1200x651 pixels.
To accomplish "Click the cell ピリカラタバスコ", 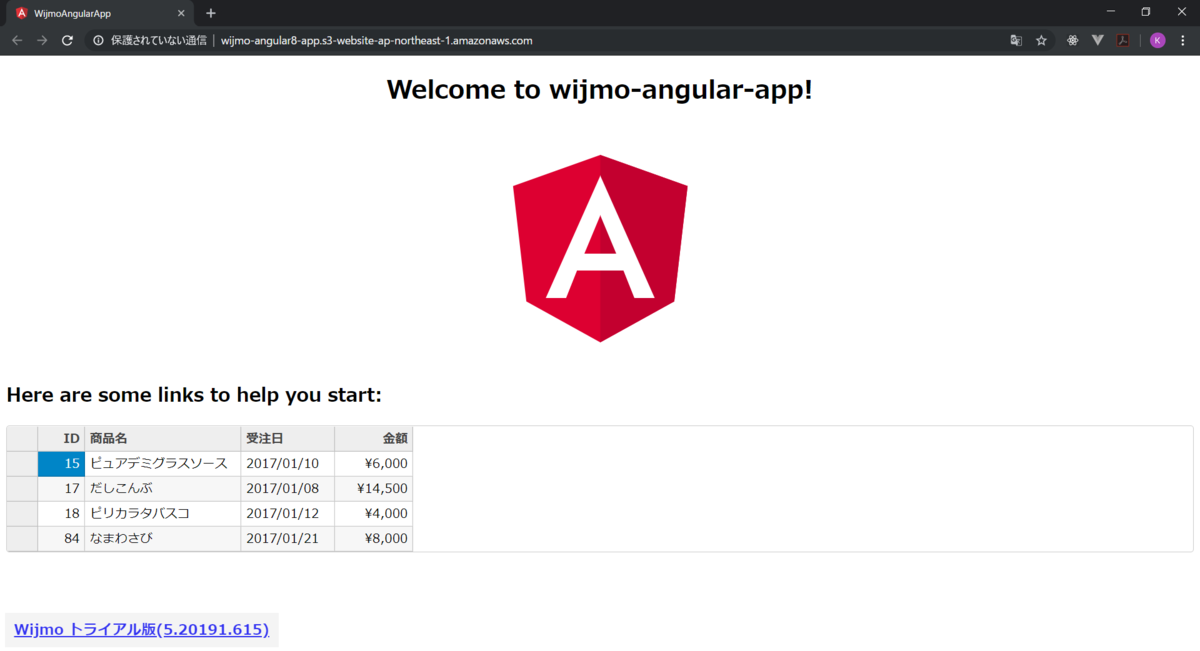I will coord(163,513).
